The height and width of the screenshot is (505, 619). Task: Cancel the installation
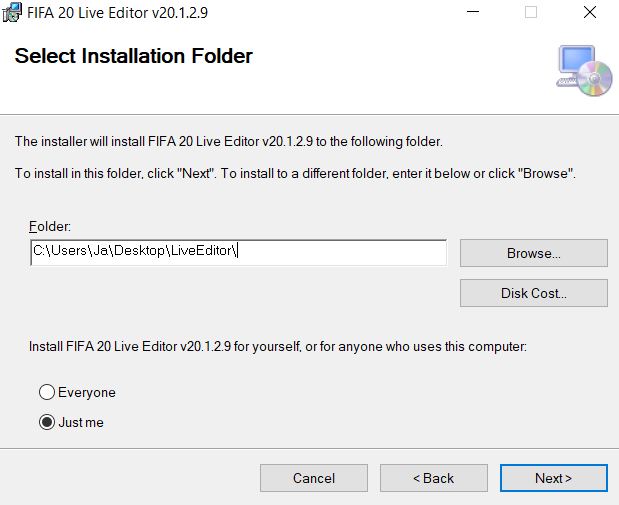pos(314,478)
